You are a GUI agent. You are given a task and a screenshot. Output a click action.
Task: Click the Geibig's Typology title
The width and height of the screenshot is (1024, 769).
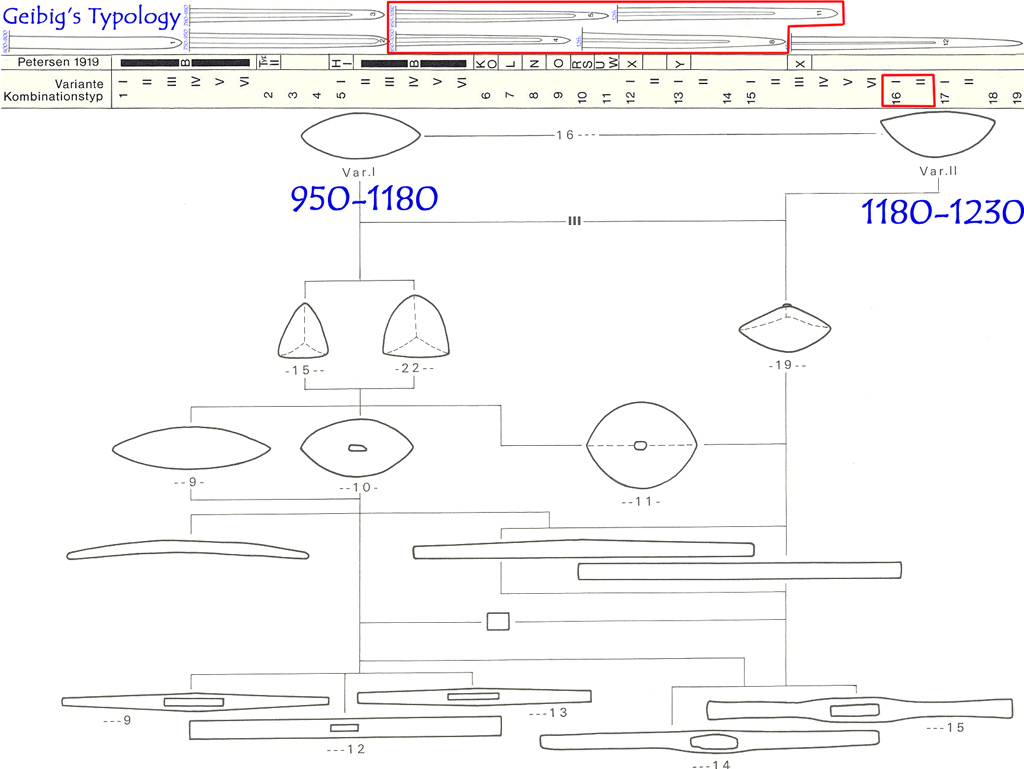[91, 16]
